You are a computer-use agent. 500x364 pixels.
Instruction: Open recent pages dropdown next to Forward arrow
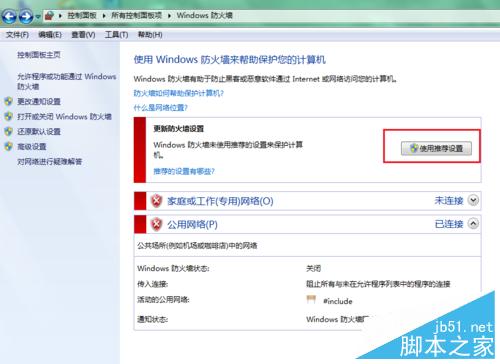pyautogui.click(x=38, y=17)
